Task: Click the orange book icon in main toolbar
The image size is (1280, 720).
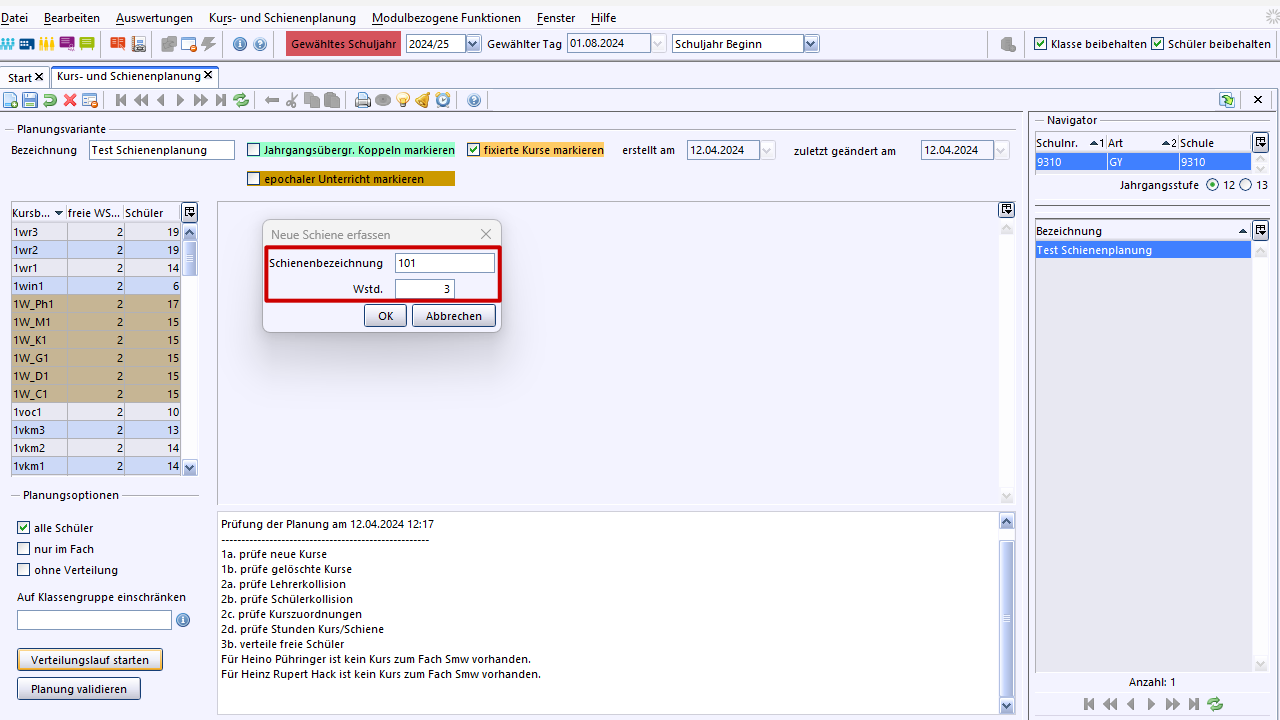Action: tap(118, 44)
